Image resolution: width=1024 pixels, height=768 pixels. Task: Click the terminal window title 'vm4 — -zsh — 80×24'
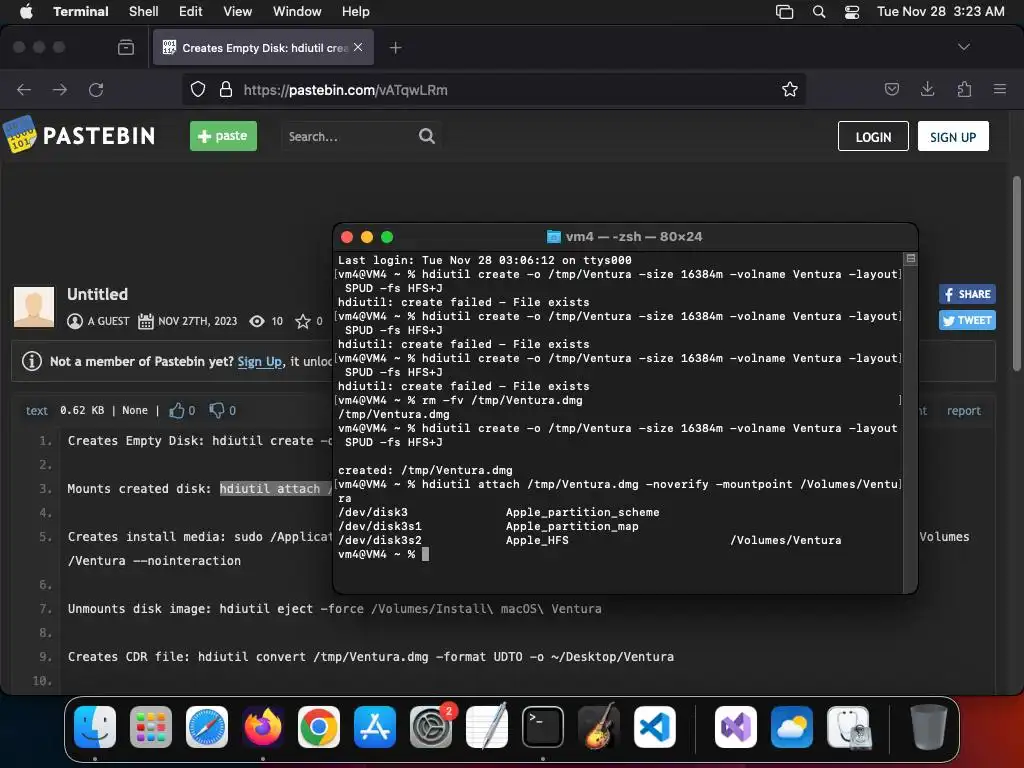click(x=633, y=236)
